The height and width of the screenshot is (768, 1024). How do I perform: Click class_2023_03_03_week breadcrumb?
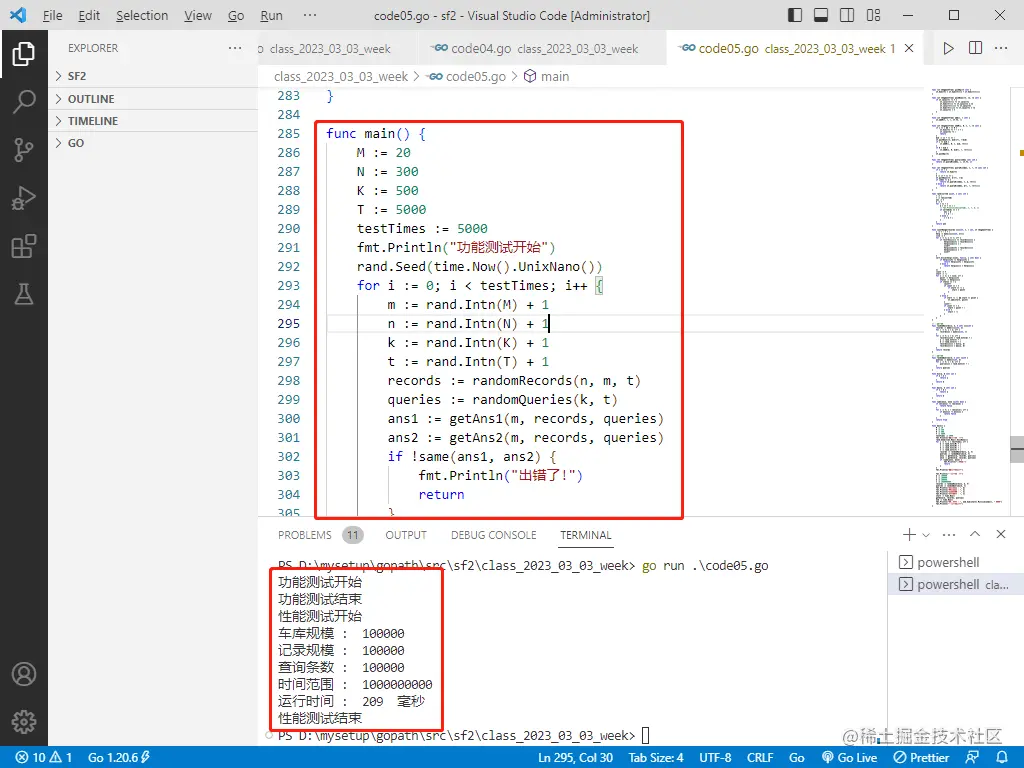point(341,76)
